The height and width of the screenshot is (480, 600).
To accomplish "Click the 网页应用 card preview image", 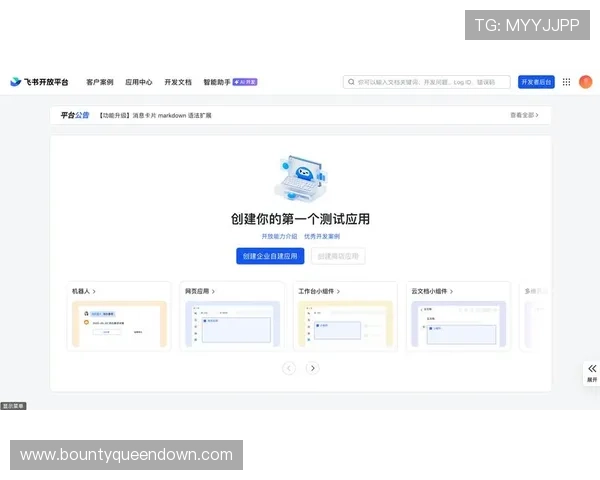I will (x=233, y=324).
